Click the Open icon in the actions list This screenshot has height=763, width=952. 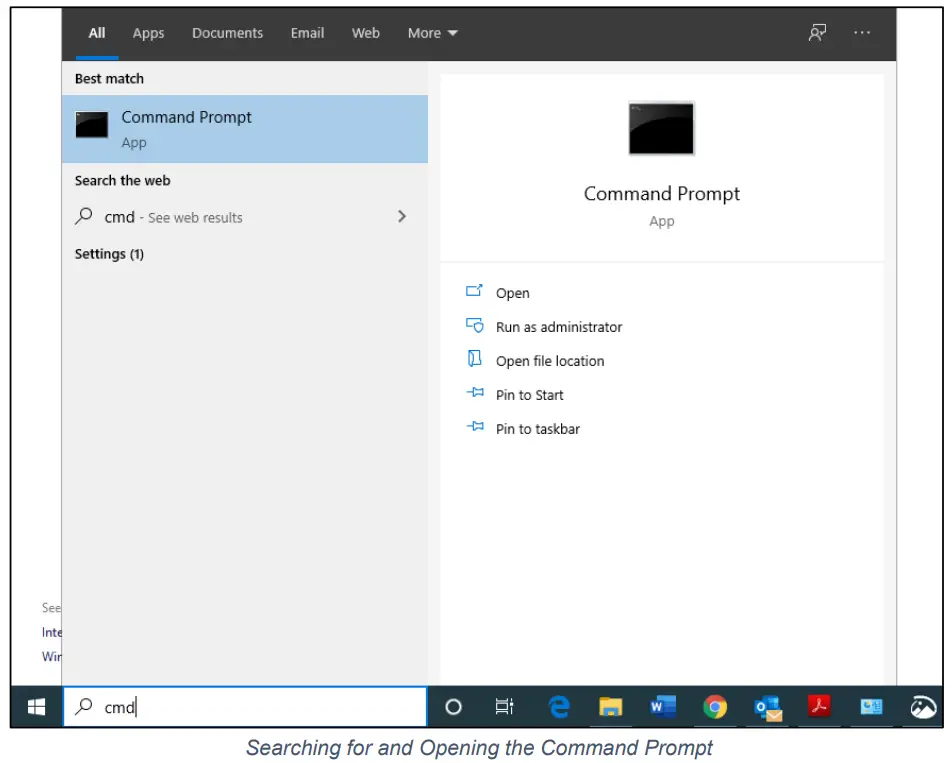coord(474,291)
